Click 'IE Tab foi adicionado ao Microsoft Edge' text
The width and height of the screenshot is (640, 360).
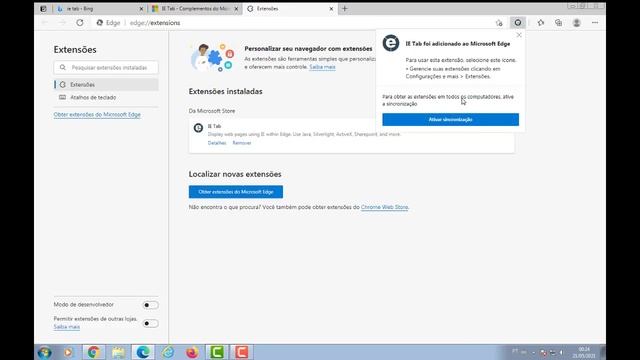point(458,44)
